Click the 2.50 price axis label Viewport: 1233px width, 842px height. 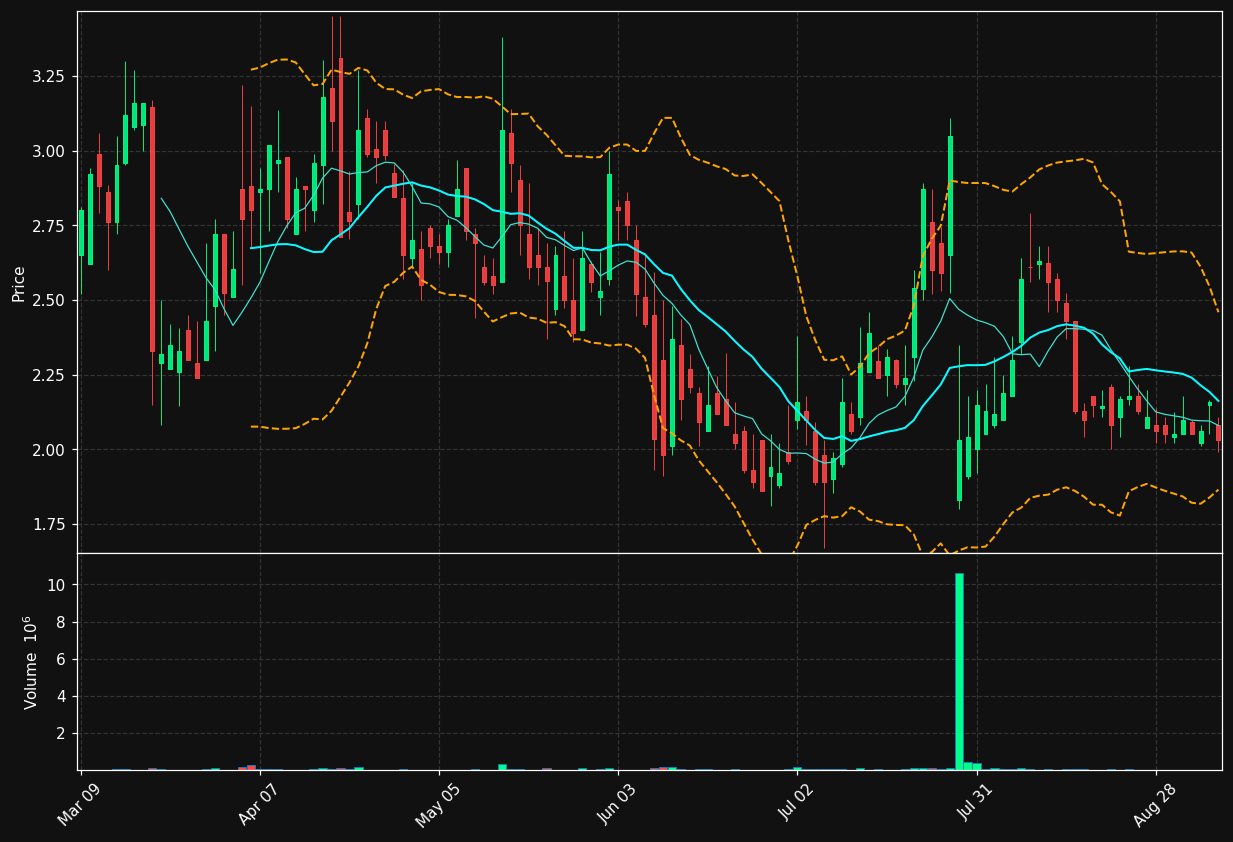pos(51,301)
